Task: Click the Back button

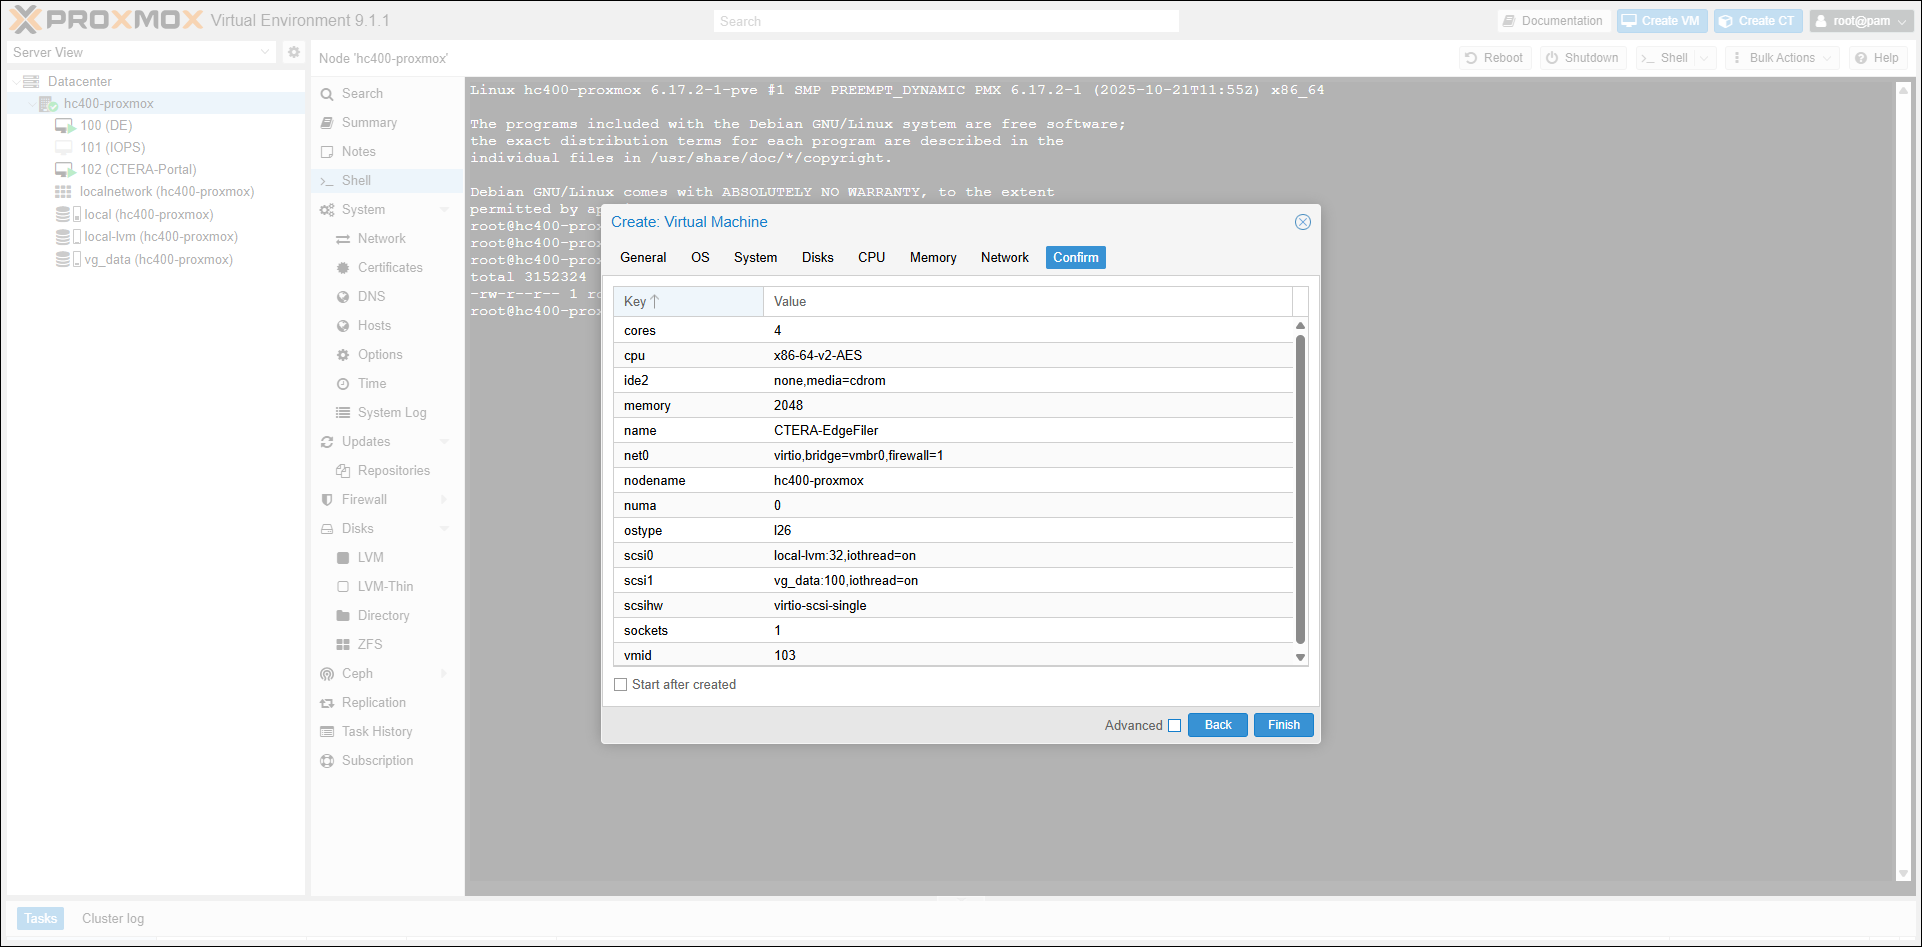Action: point(1218,726)
